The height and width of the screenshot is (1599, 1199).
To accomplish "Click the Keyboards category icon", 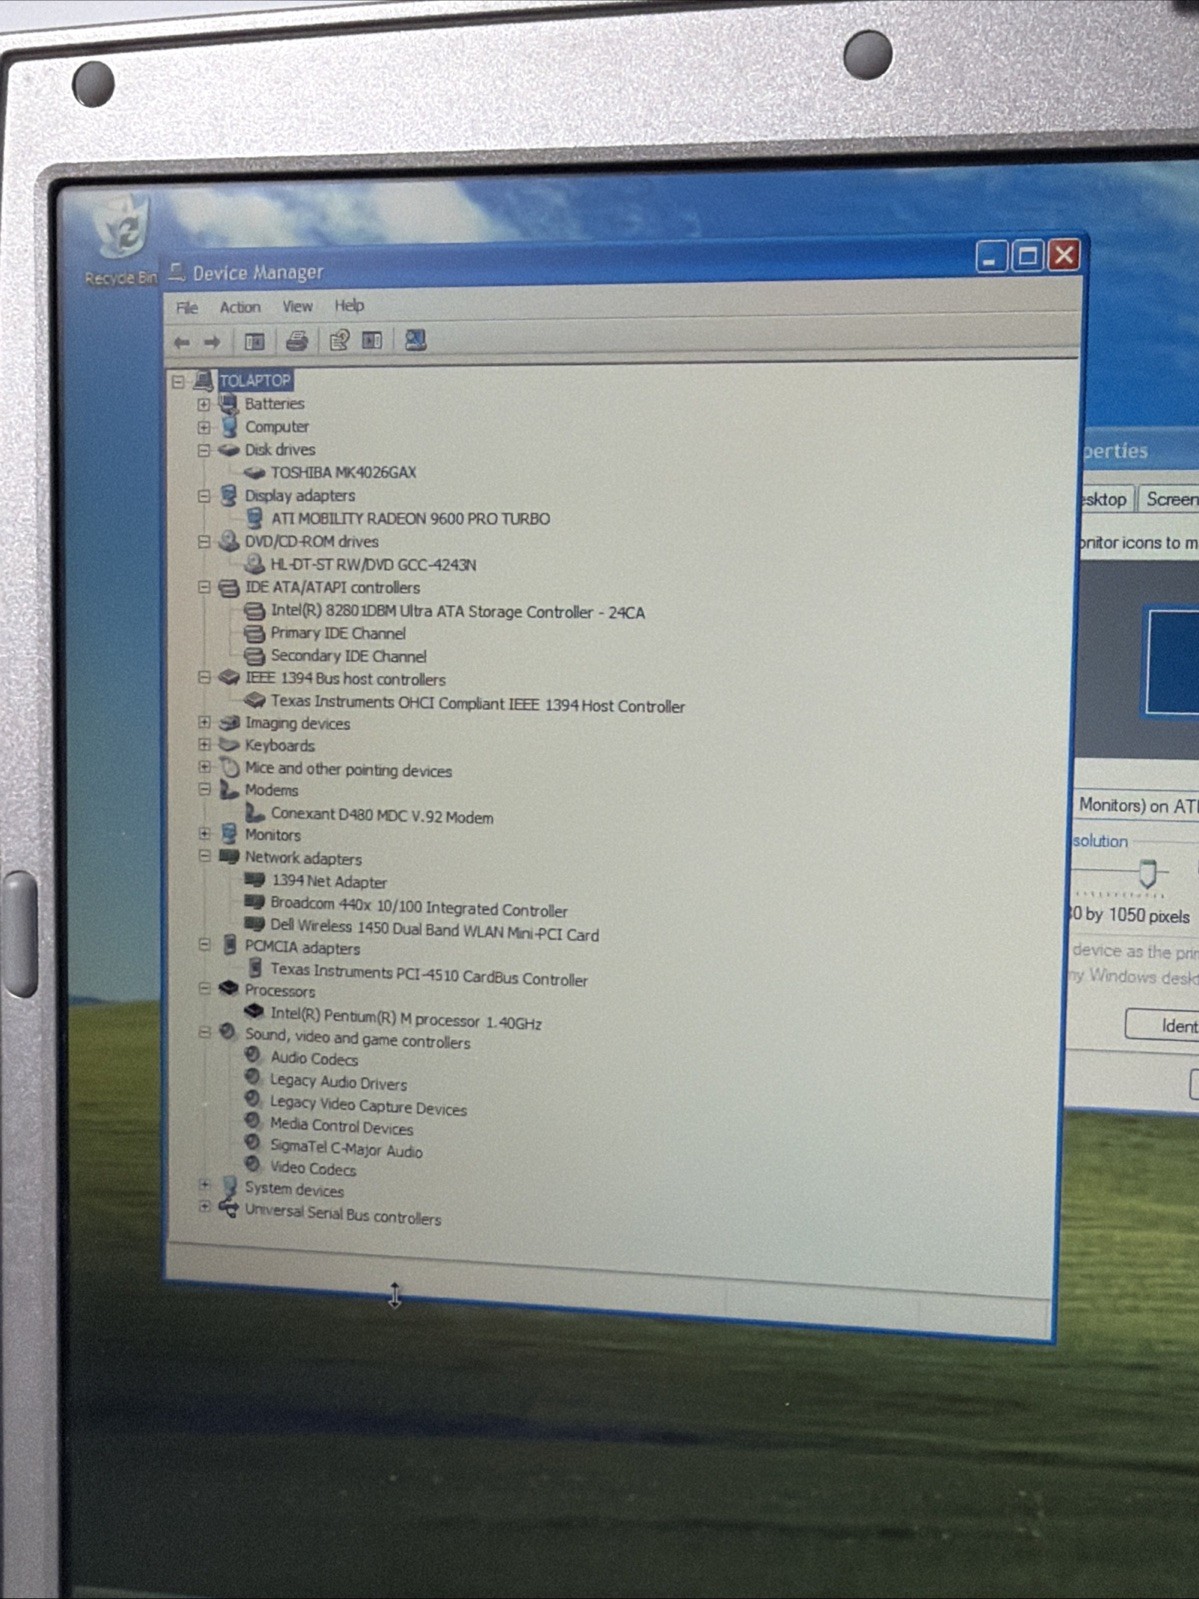I will (x=229, y=745).
